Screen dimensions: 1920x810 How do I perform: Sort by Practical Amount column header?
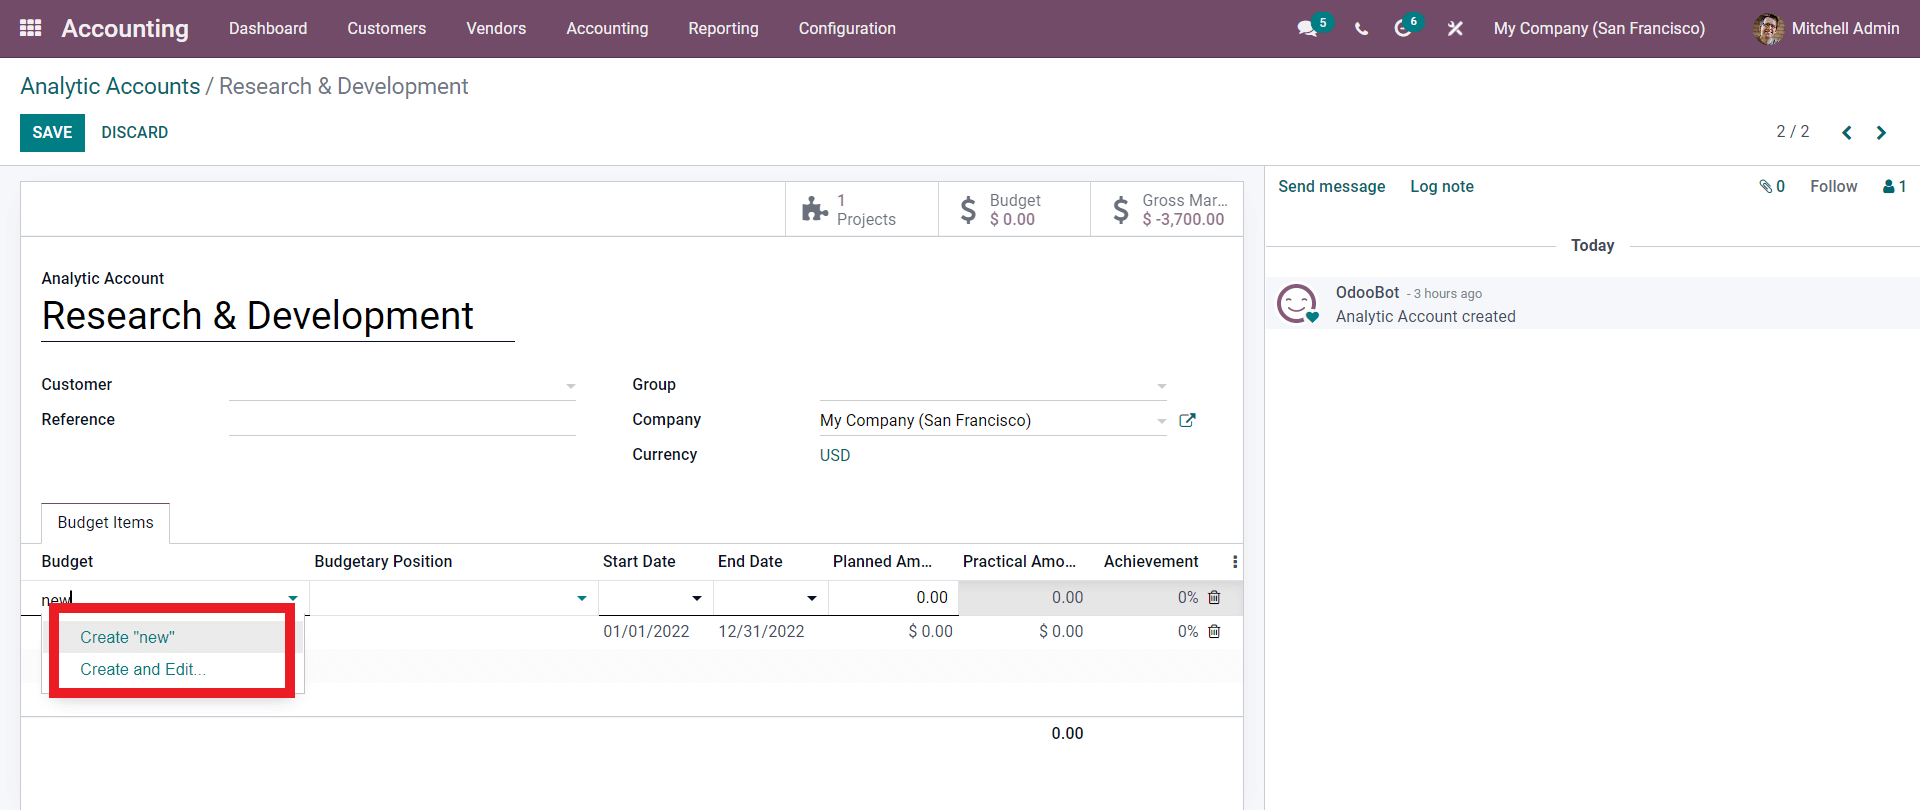1019,562
